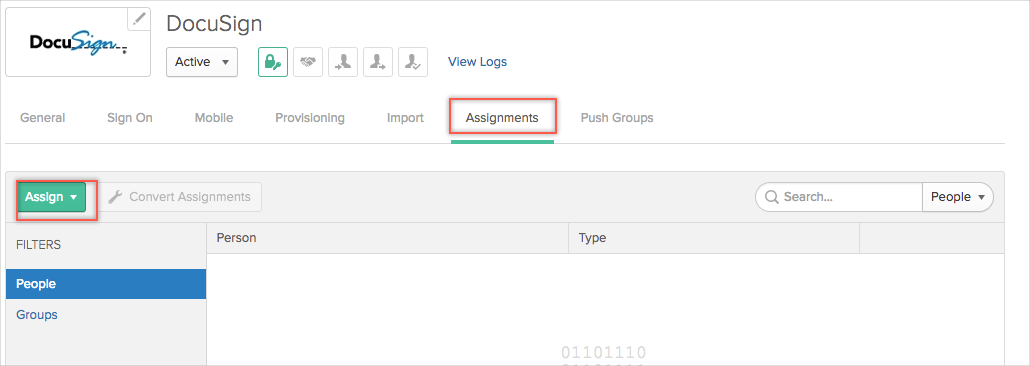Screen dimensions: 1030x366
Task: Open the Push Groups tab
Action: (617, 118)
